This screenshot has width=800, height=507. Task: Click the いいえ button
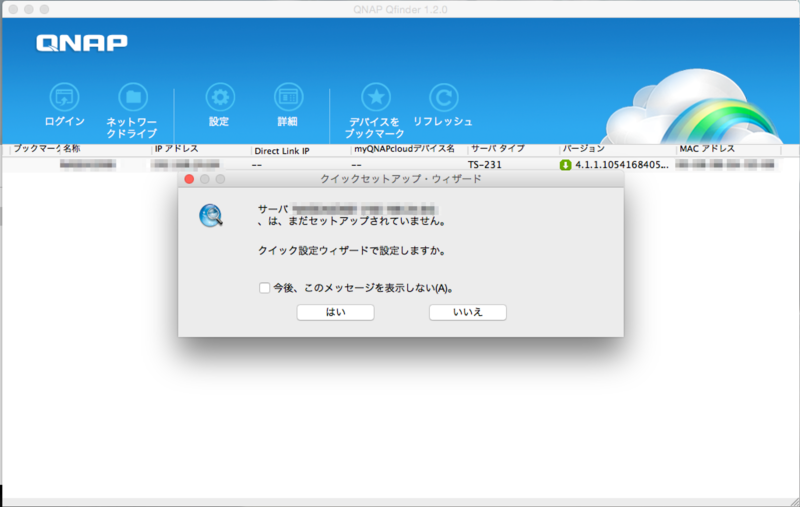[467, 312]
